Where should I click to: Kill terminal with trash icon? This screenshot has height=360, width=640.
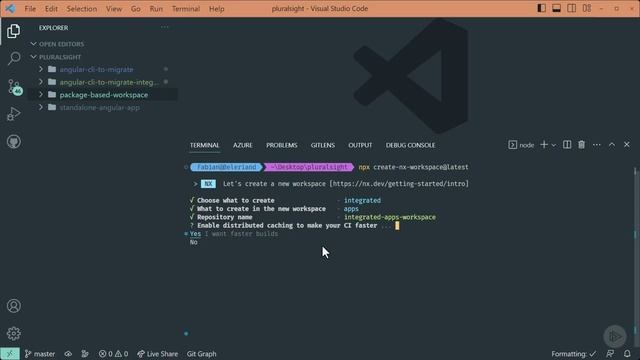581,144
